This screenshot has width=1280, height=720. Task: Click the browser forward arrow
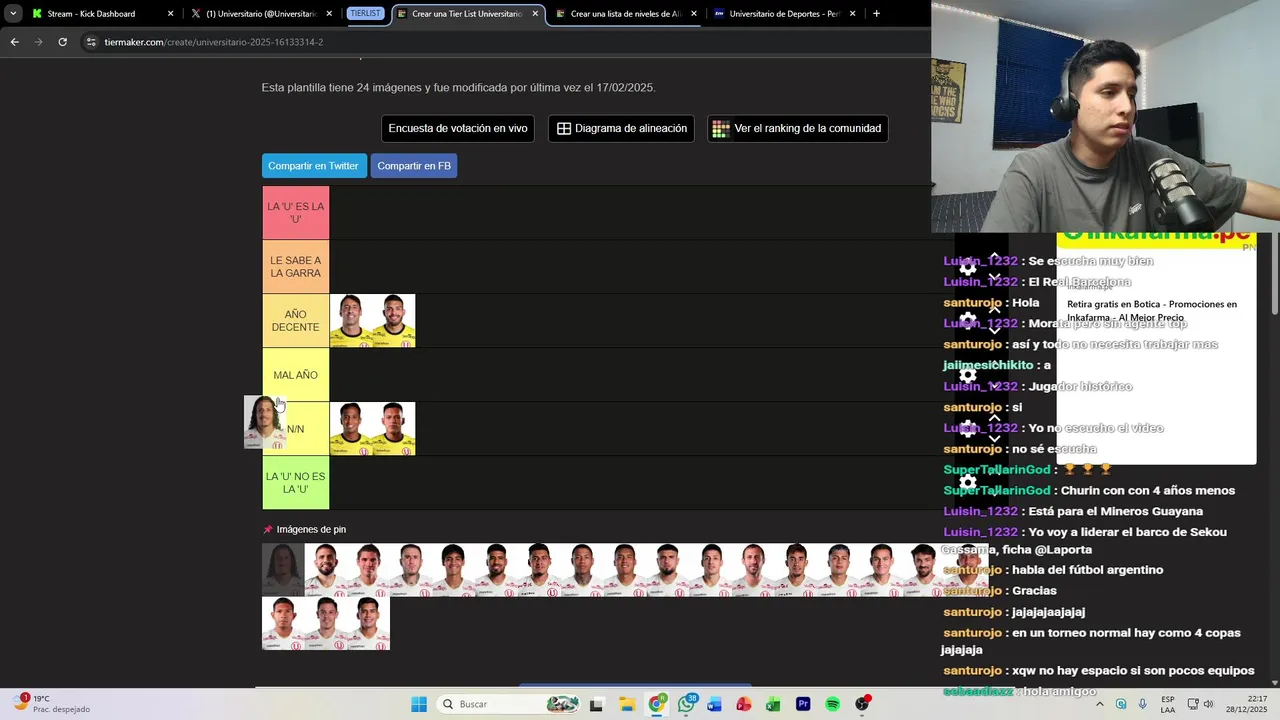pos(38,42)
